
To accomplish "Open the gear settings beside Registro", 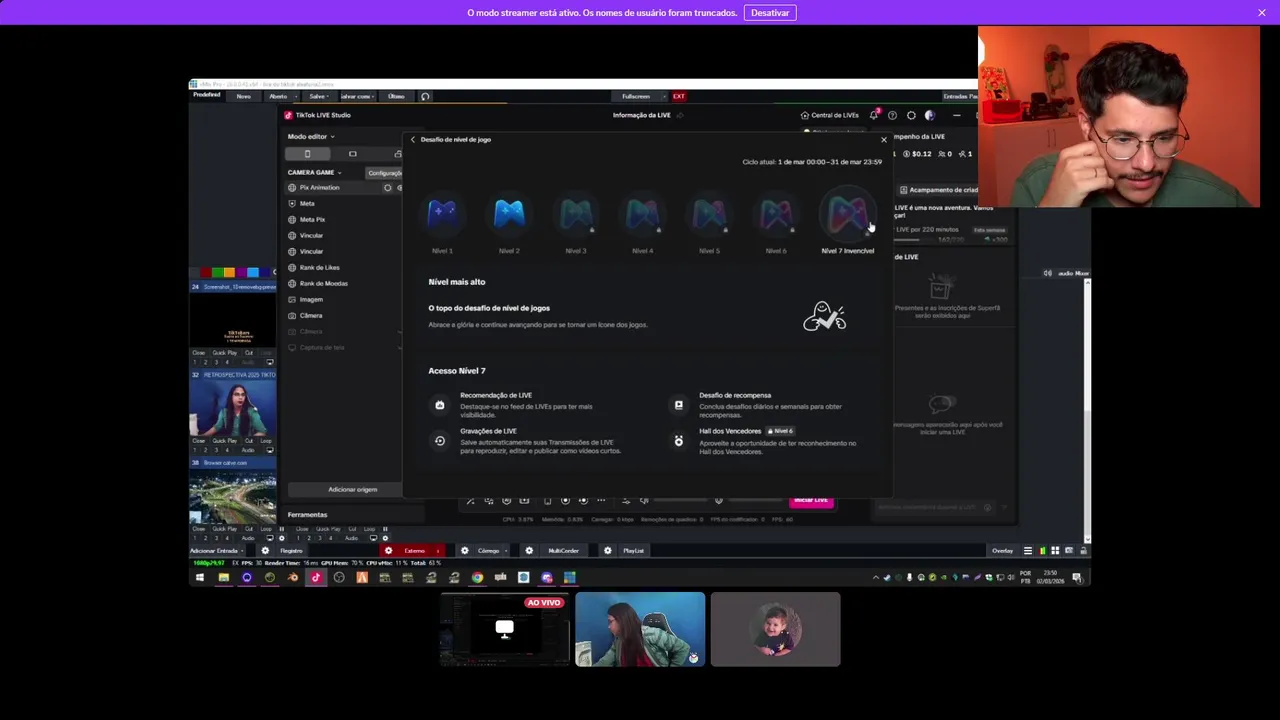I will [265, 551].
